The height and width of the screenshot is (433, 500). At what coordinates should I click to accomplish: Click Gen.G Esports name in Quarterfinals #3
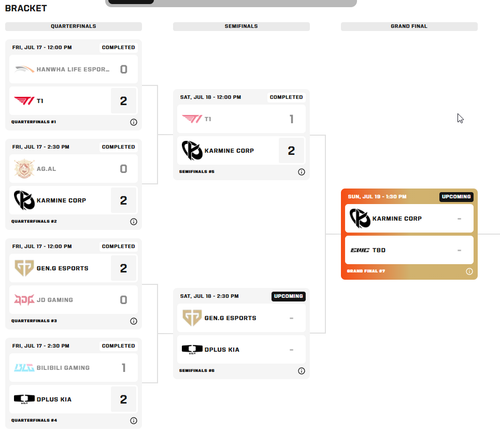tap(62, 268)
